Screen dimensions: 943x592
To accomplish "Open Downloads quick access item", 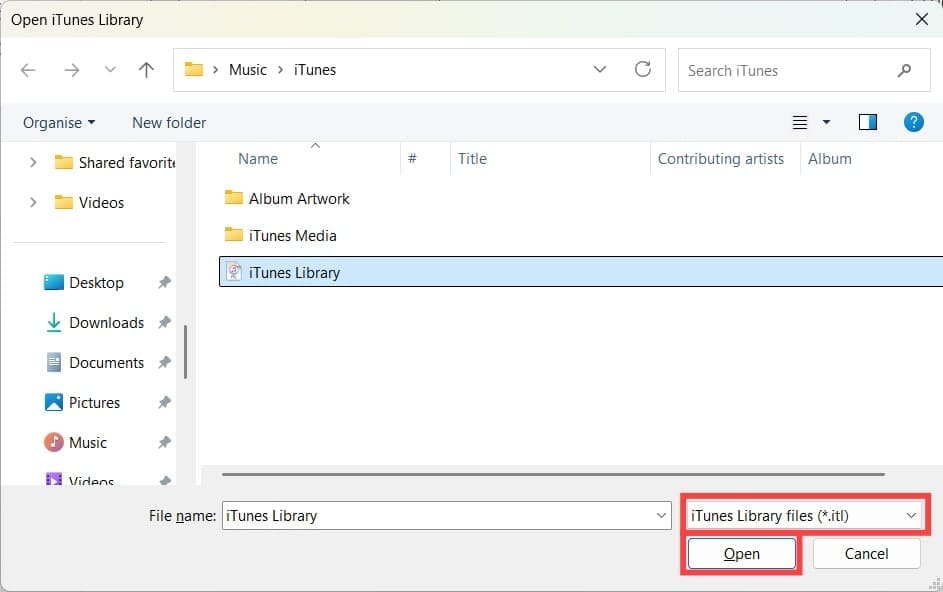I will point(95,323).
